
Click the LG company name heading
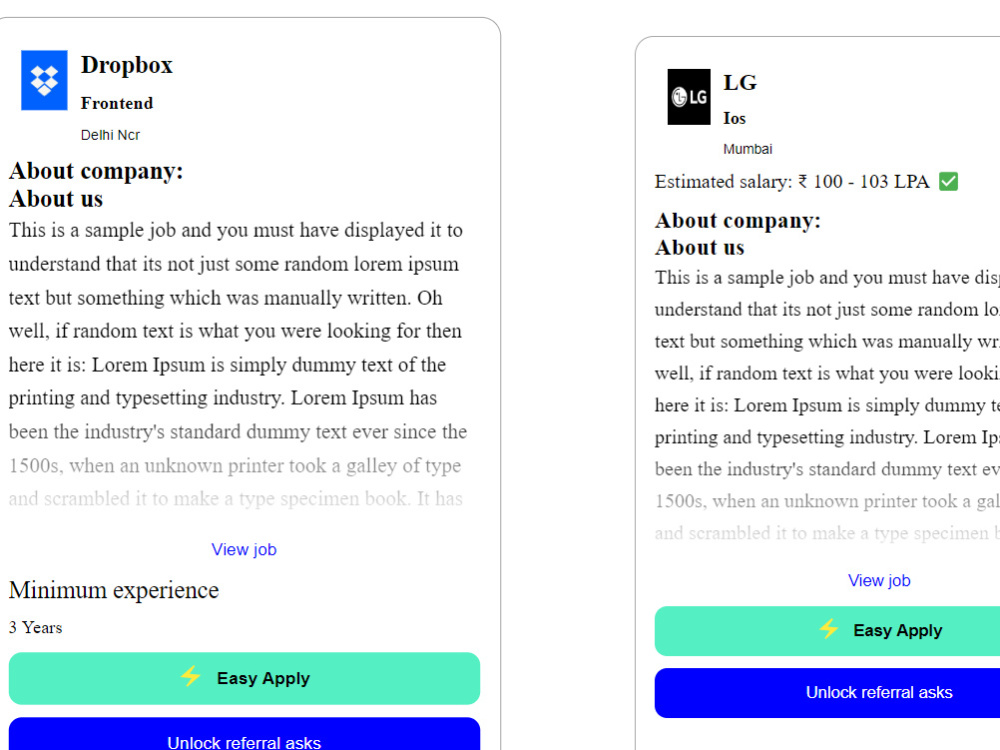tap(740, 83)
